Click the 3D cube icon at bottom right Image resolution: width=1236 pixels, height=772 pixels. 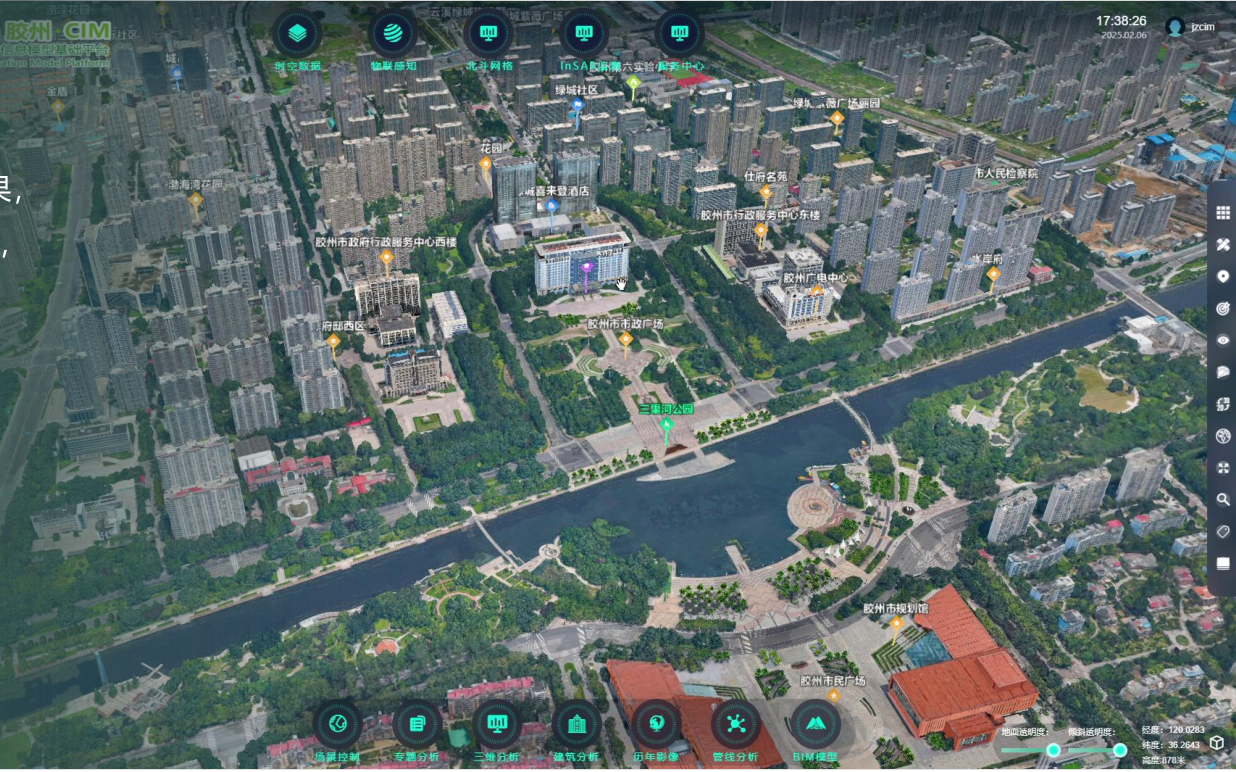pyautogui.click(x=1217, y=742)
